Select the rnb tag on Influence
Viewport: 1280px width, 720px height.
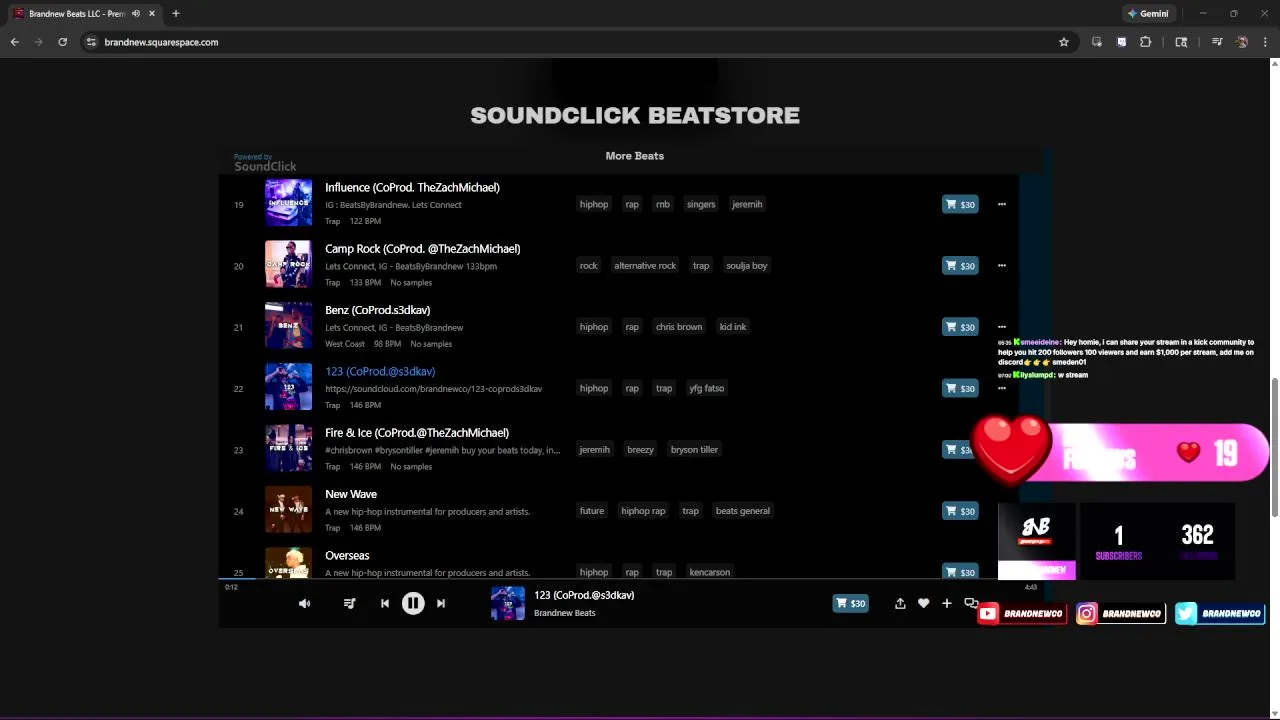(x=663, y=204)
